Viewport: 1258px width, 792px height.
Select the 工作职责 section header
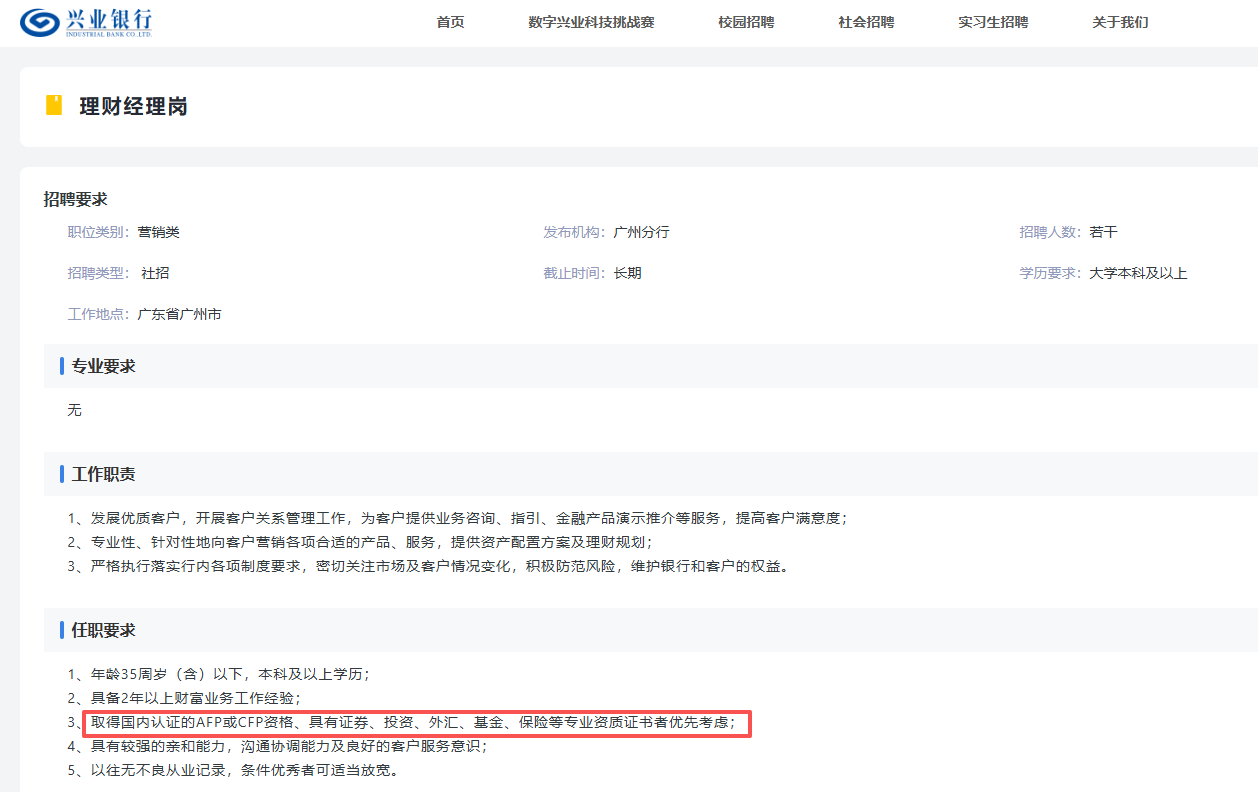tap(103, 474)
